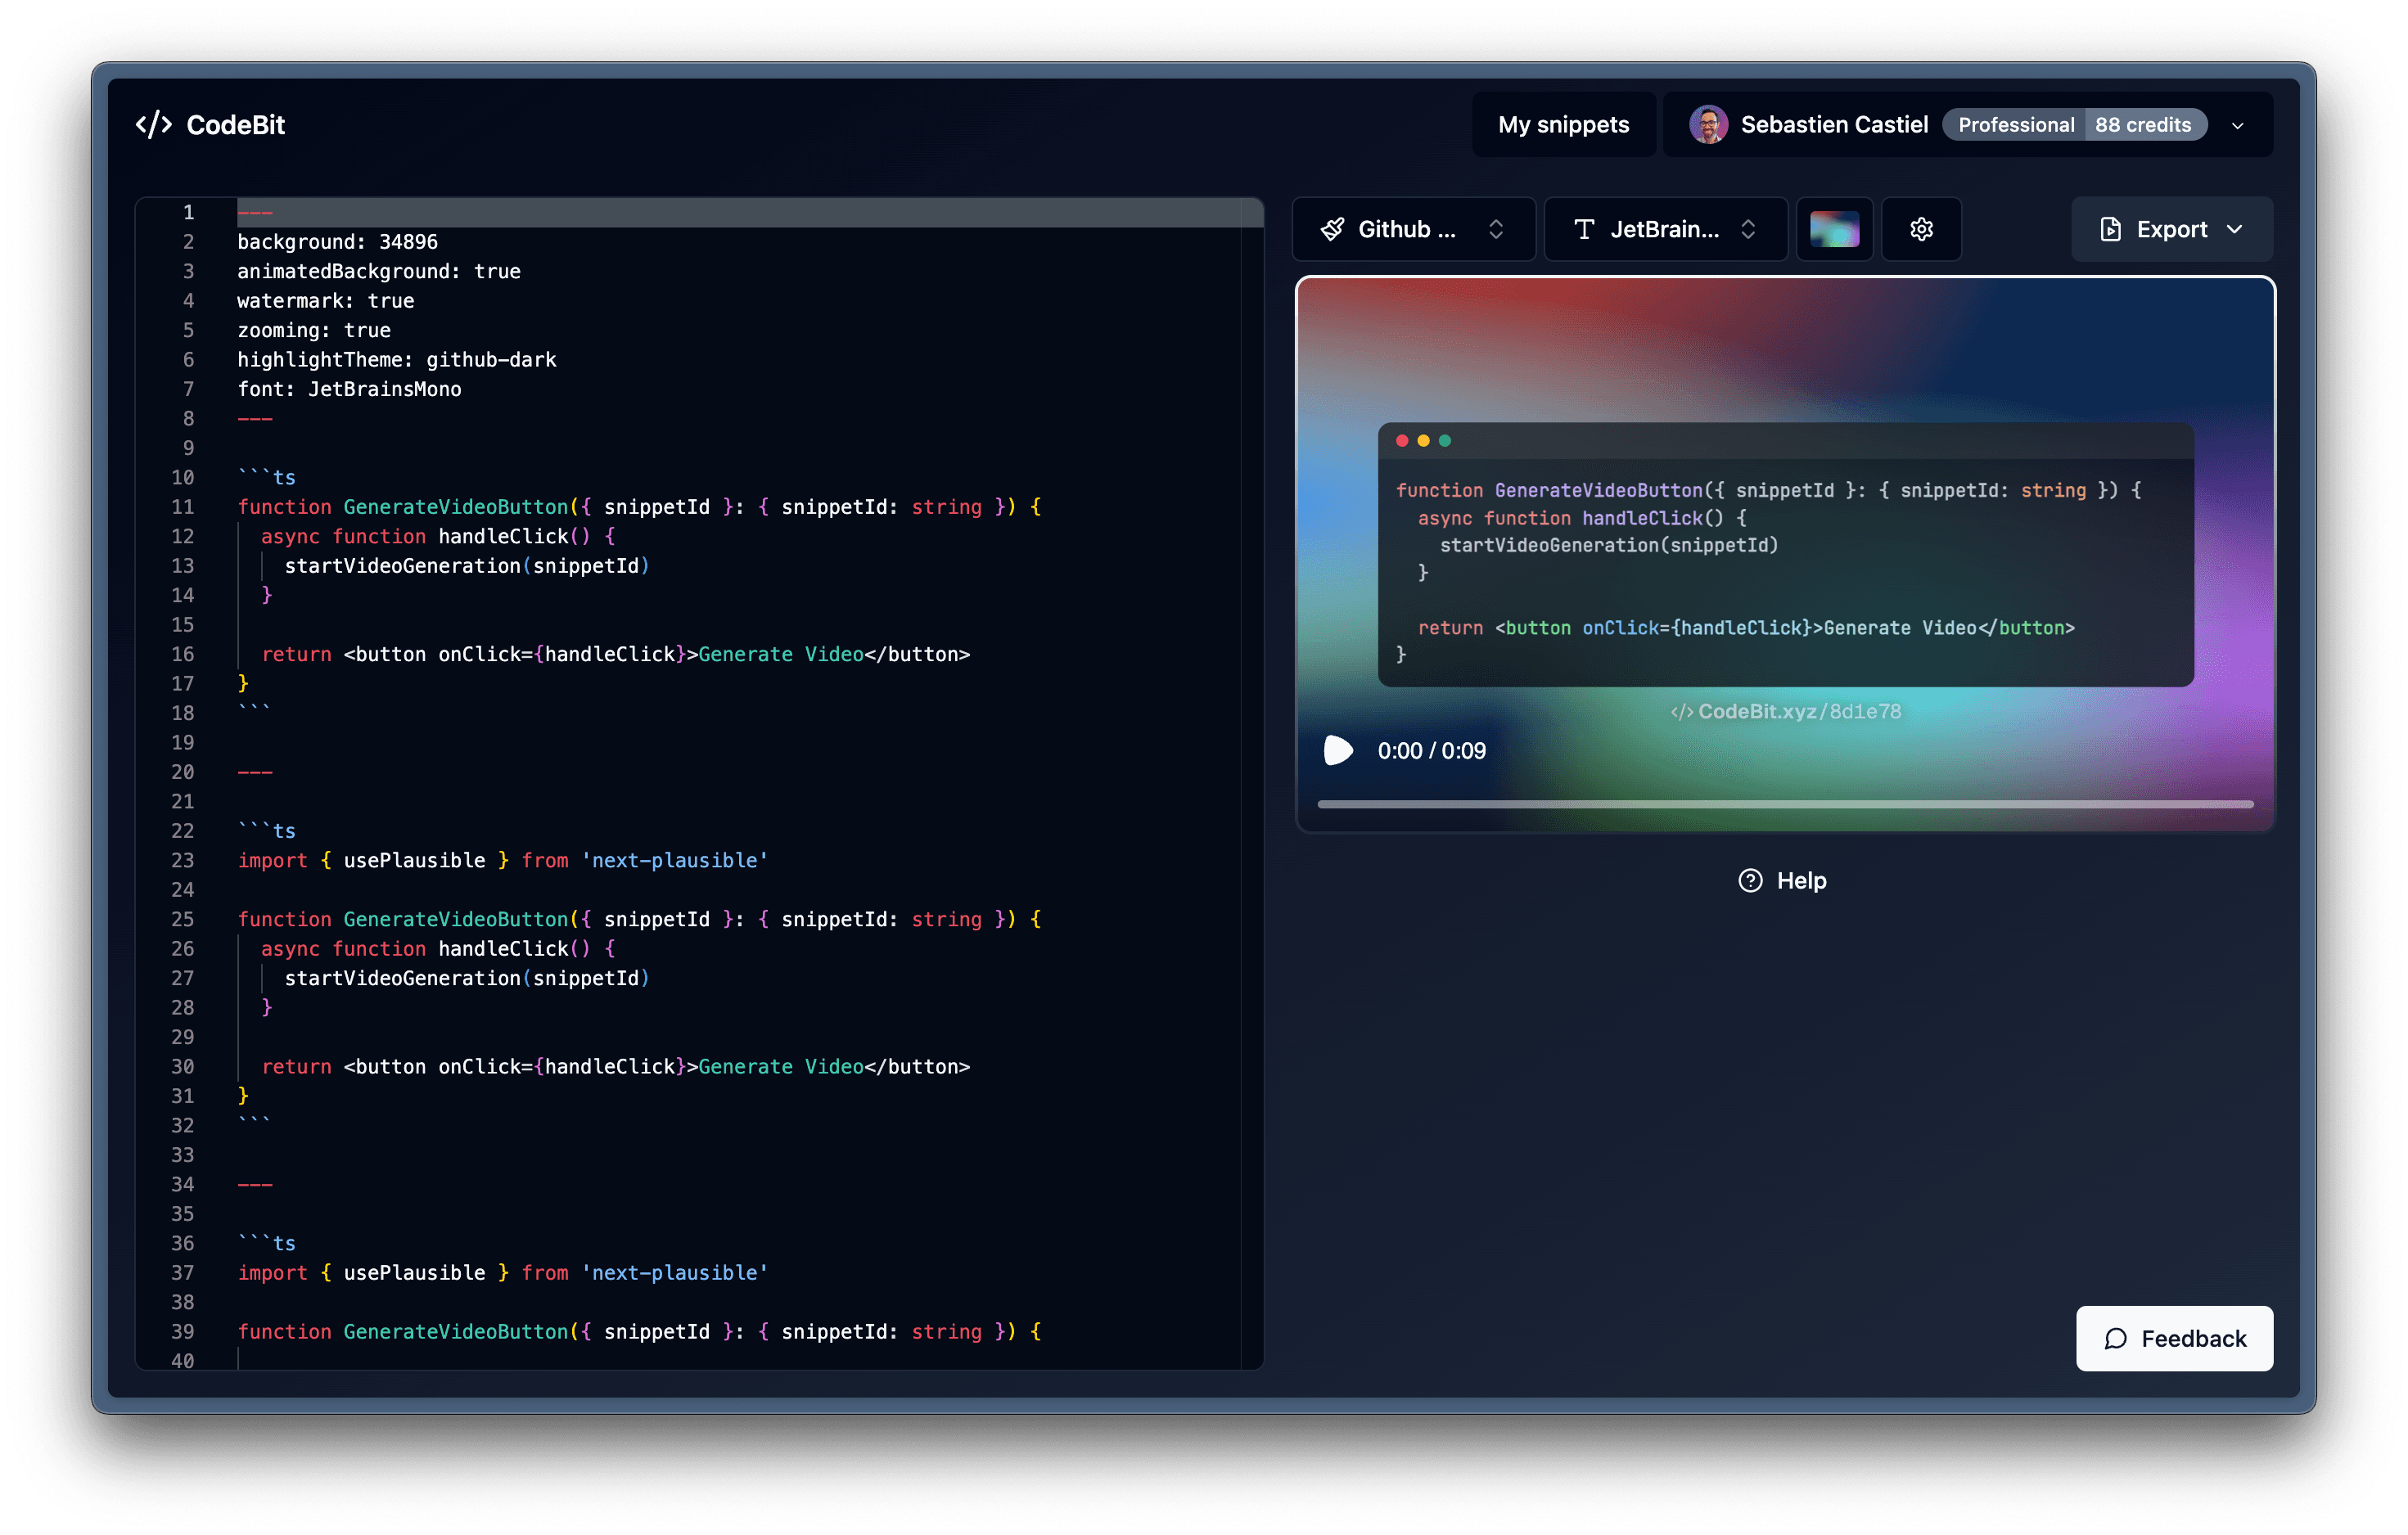The height and width of the screenshot is (1535, 2408).
Task: Click line number 11 in gutter
Action: coord(182,507)
